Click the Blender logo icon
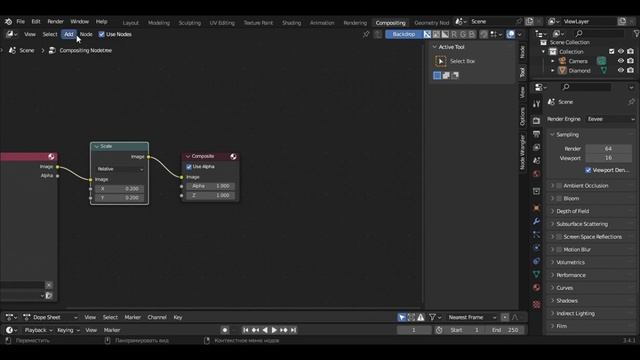Viewport: 640px width, 360px height. pyautogui.click(x=8, y=22)
